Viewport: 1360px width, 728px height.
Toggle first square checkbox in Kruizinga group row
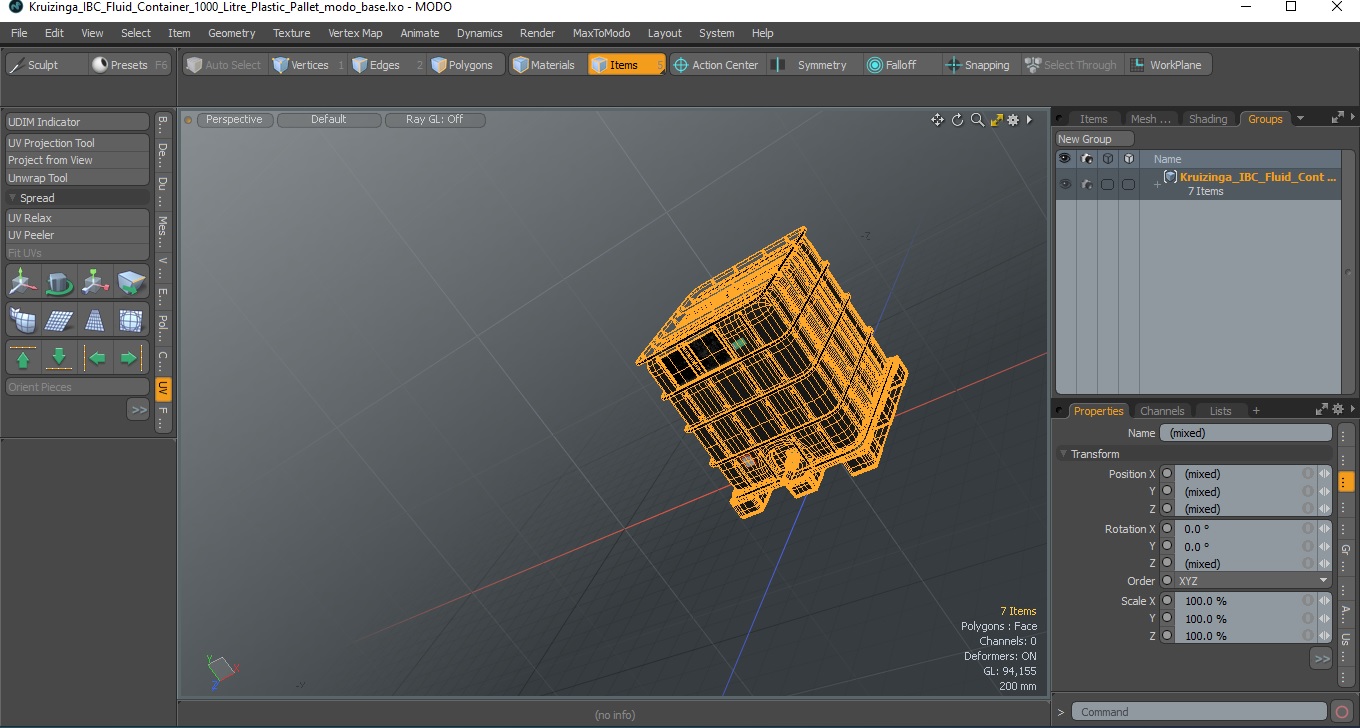(x=1107, y=184)
